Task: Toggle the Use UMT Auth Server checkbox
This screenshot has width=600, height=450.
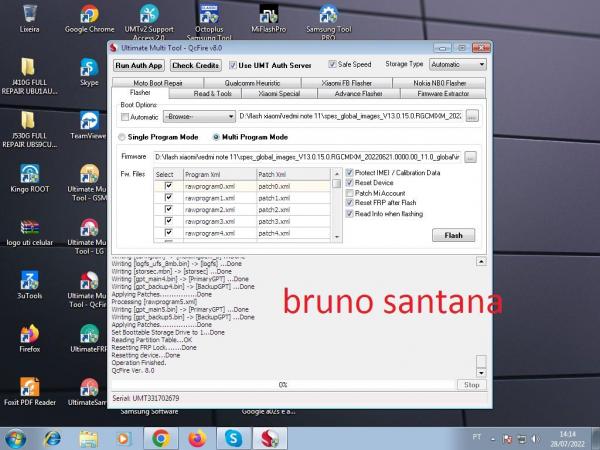Action: click(x=233, y=65)
